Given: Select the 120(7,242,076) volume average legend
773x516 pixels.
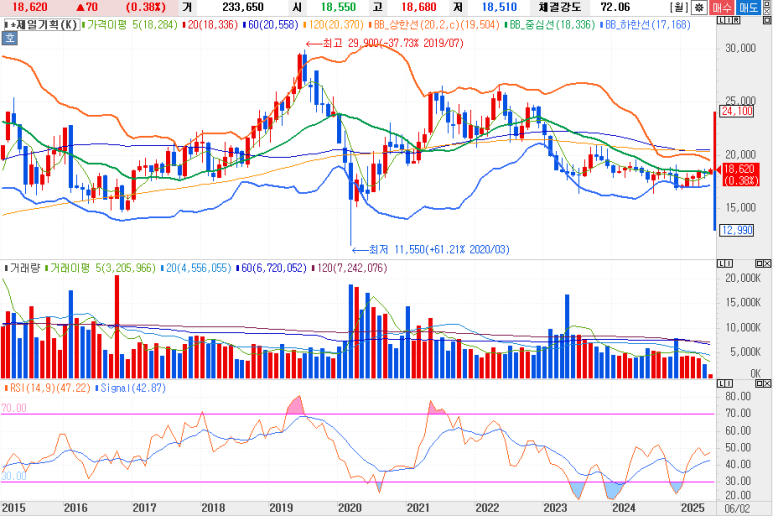Looking at the screenshot, I should (350, 268).
